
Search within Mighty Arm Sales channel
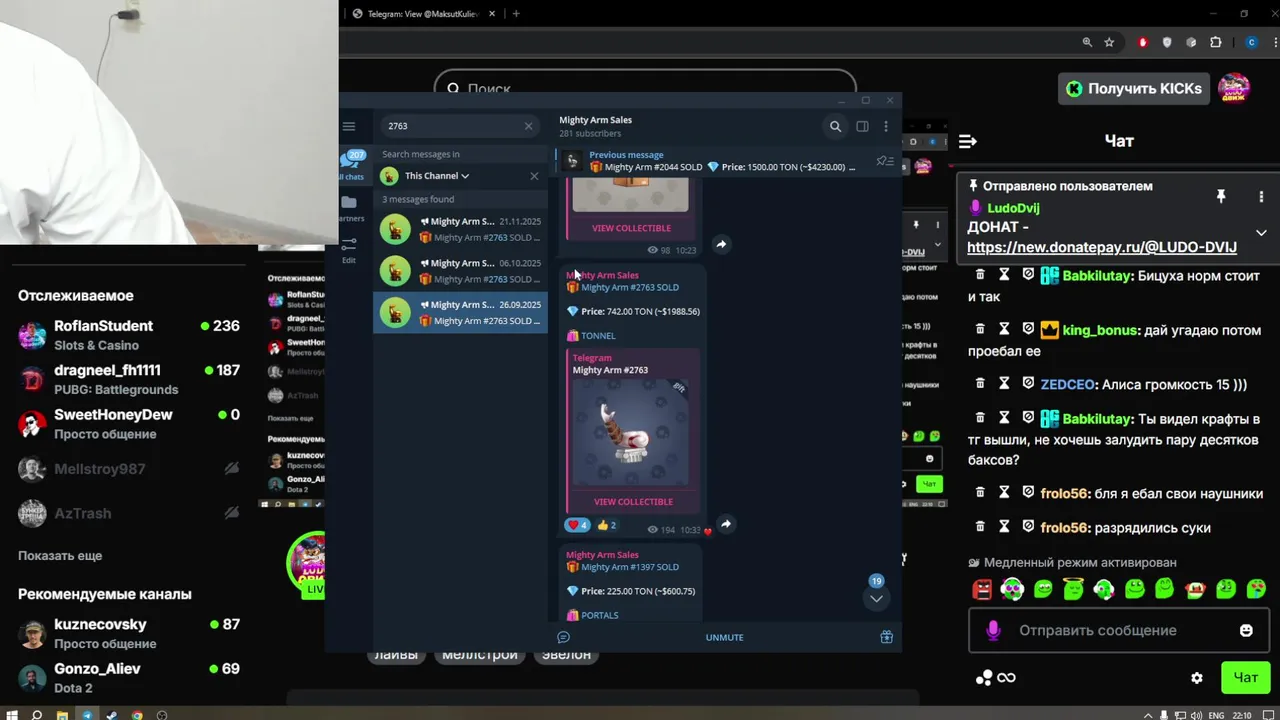(x=835, y=126)
